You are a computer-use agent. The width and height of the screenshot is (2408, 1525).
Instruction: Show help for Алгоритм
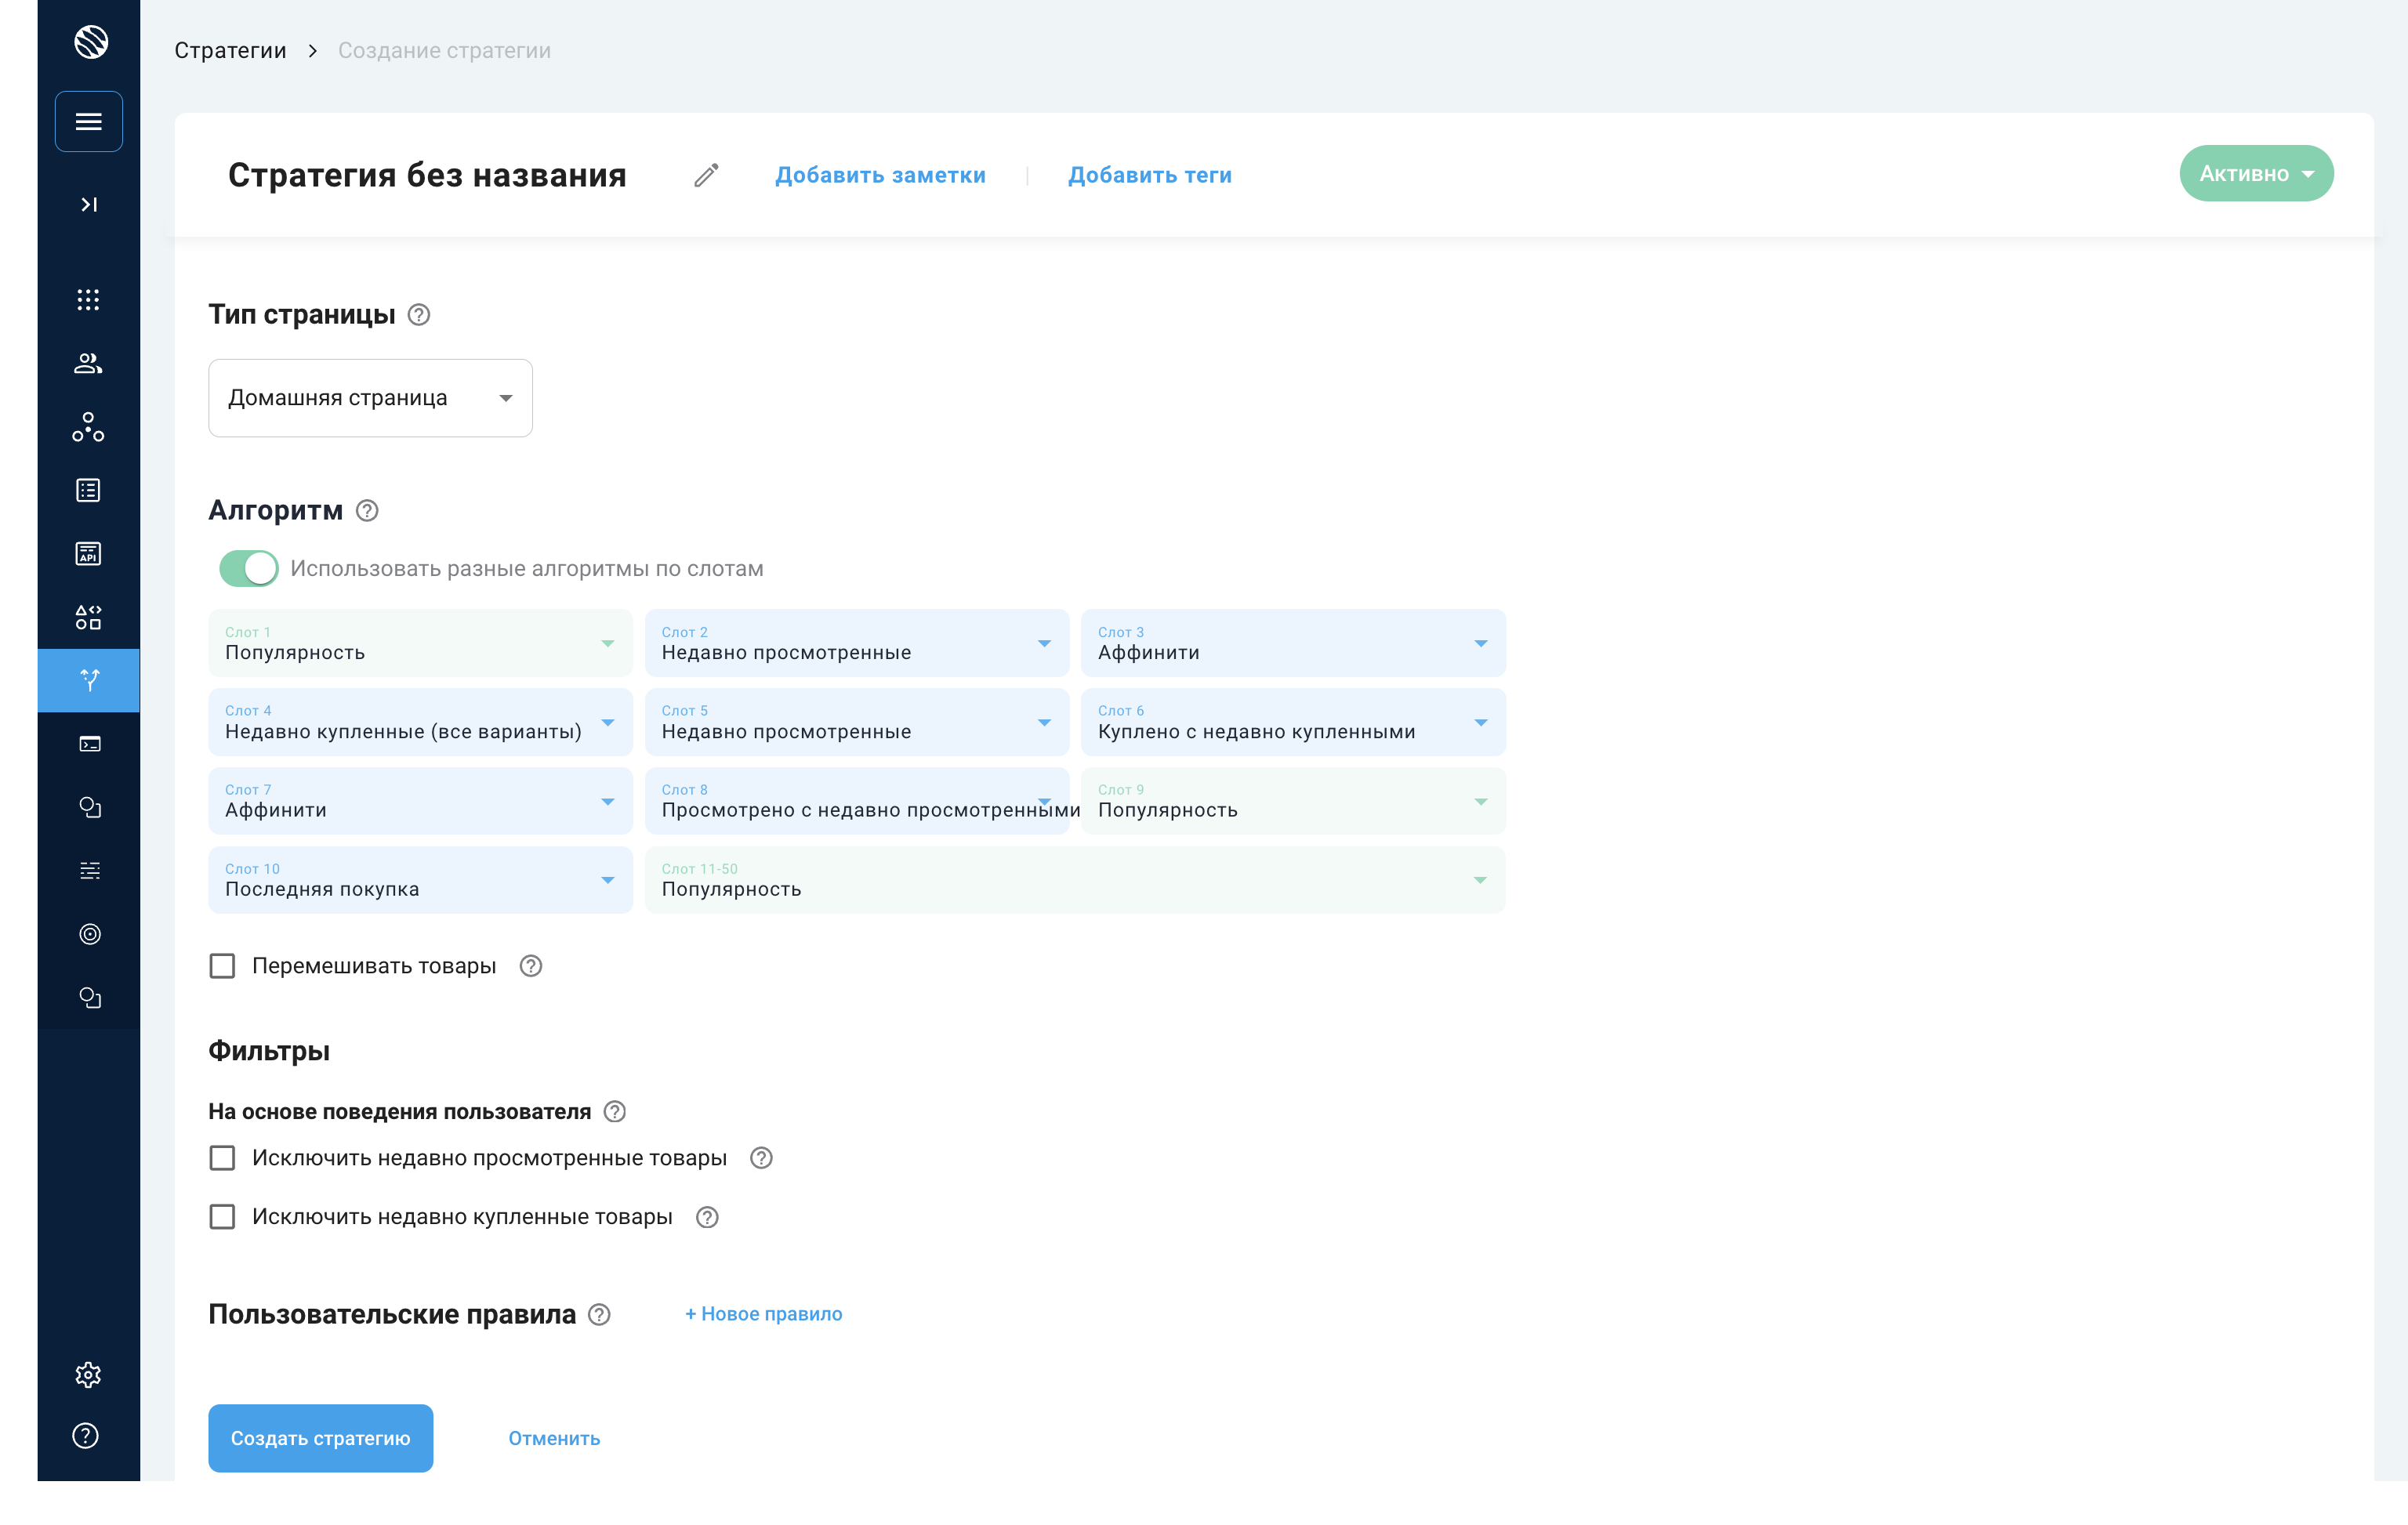coord(367,511)
